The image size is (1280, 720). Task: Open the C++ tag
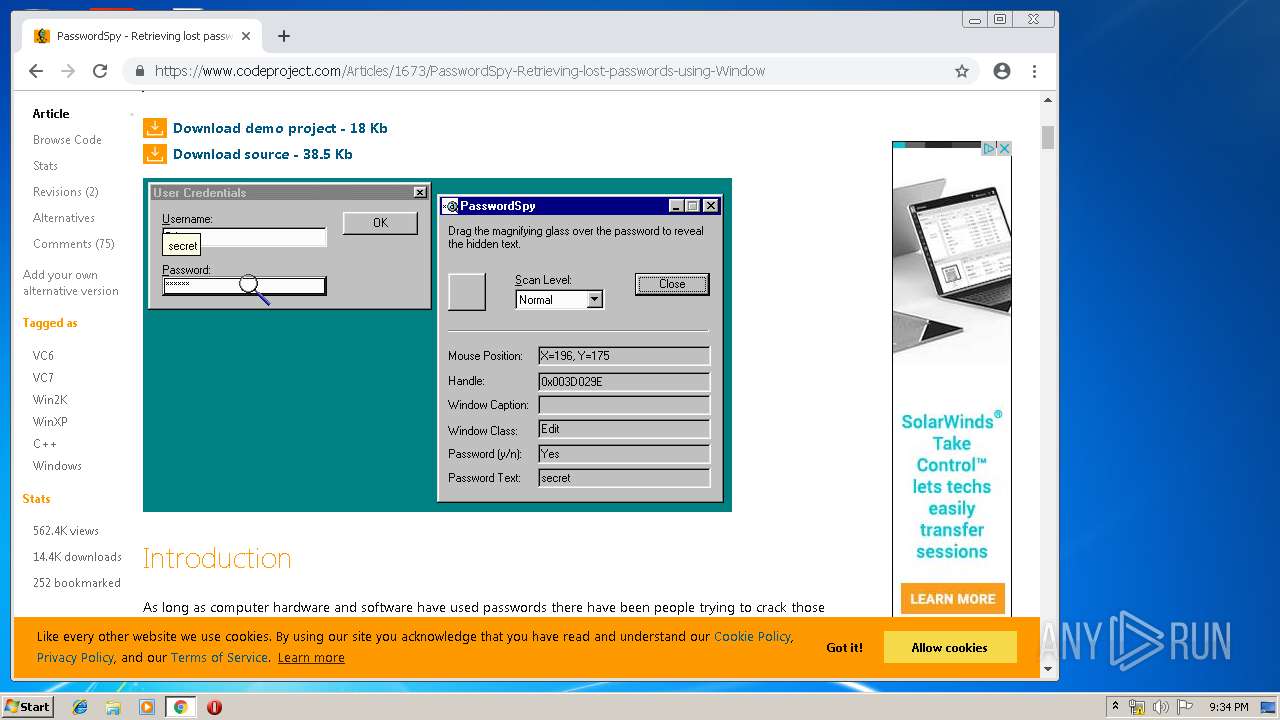(45, 444)
